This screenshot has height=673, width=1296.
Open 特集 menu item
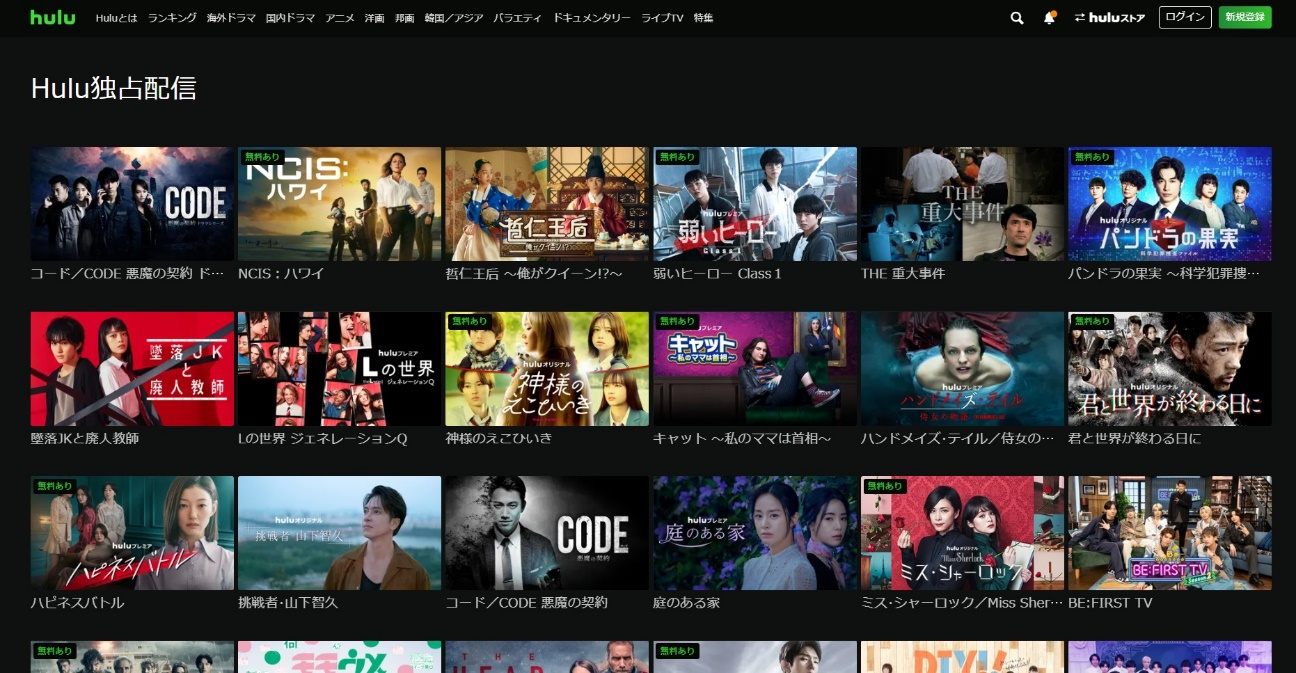tap(703, 18)
